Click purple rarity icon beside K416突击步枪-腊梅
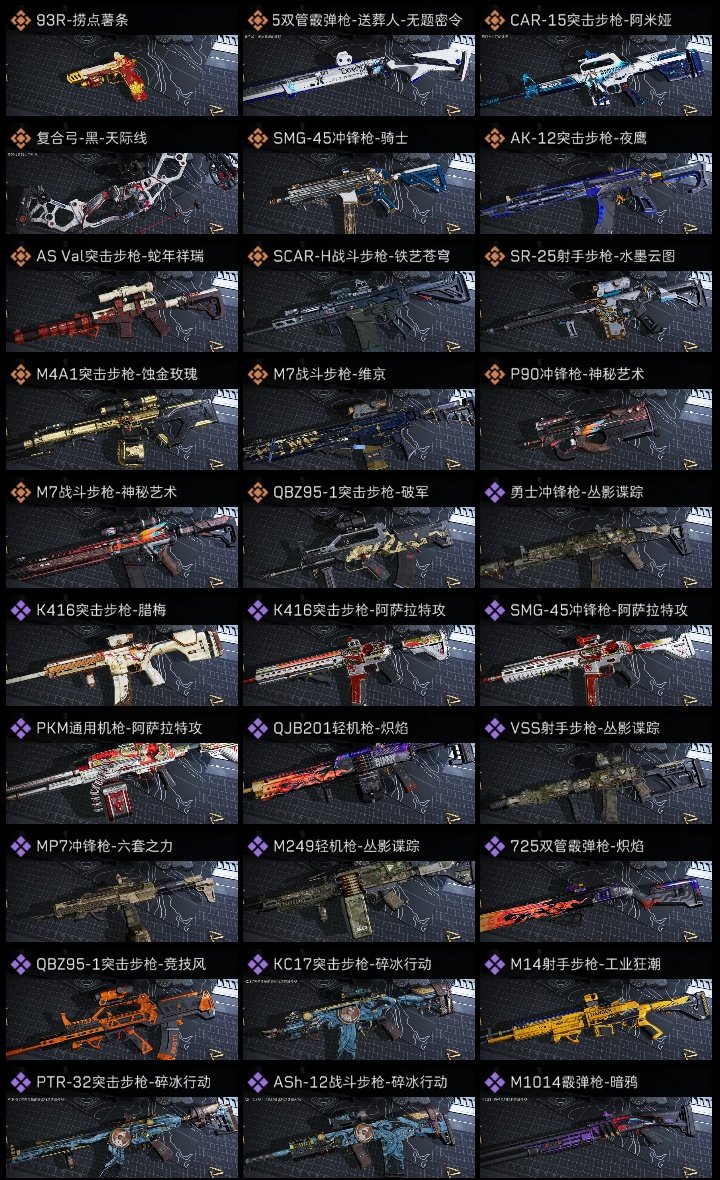 20,610
